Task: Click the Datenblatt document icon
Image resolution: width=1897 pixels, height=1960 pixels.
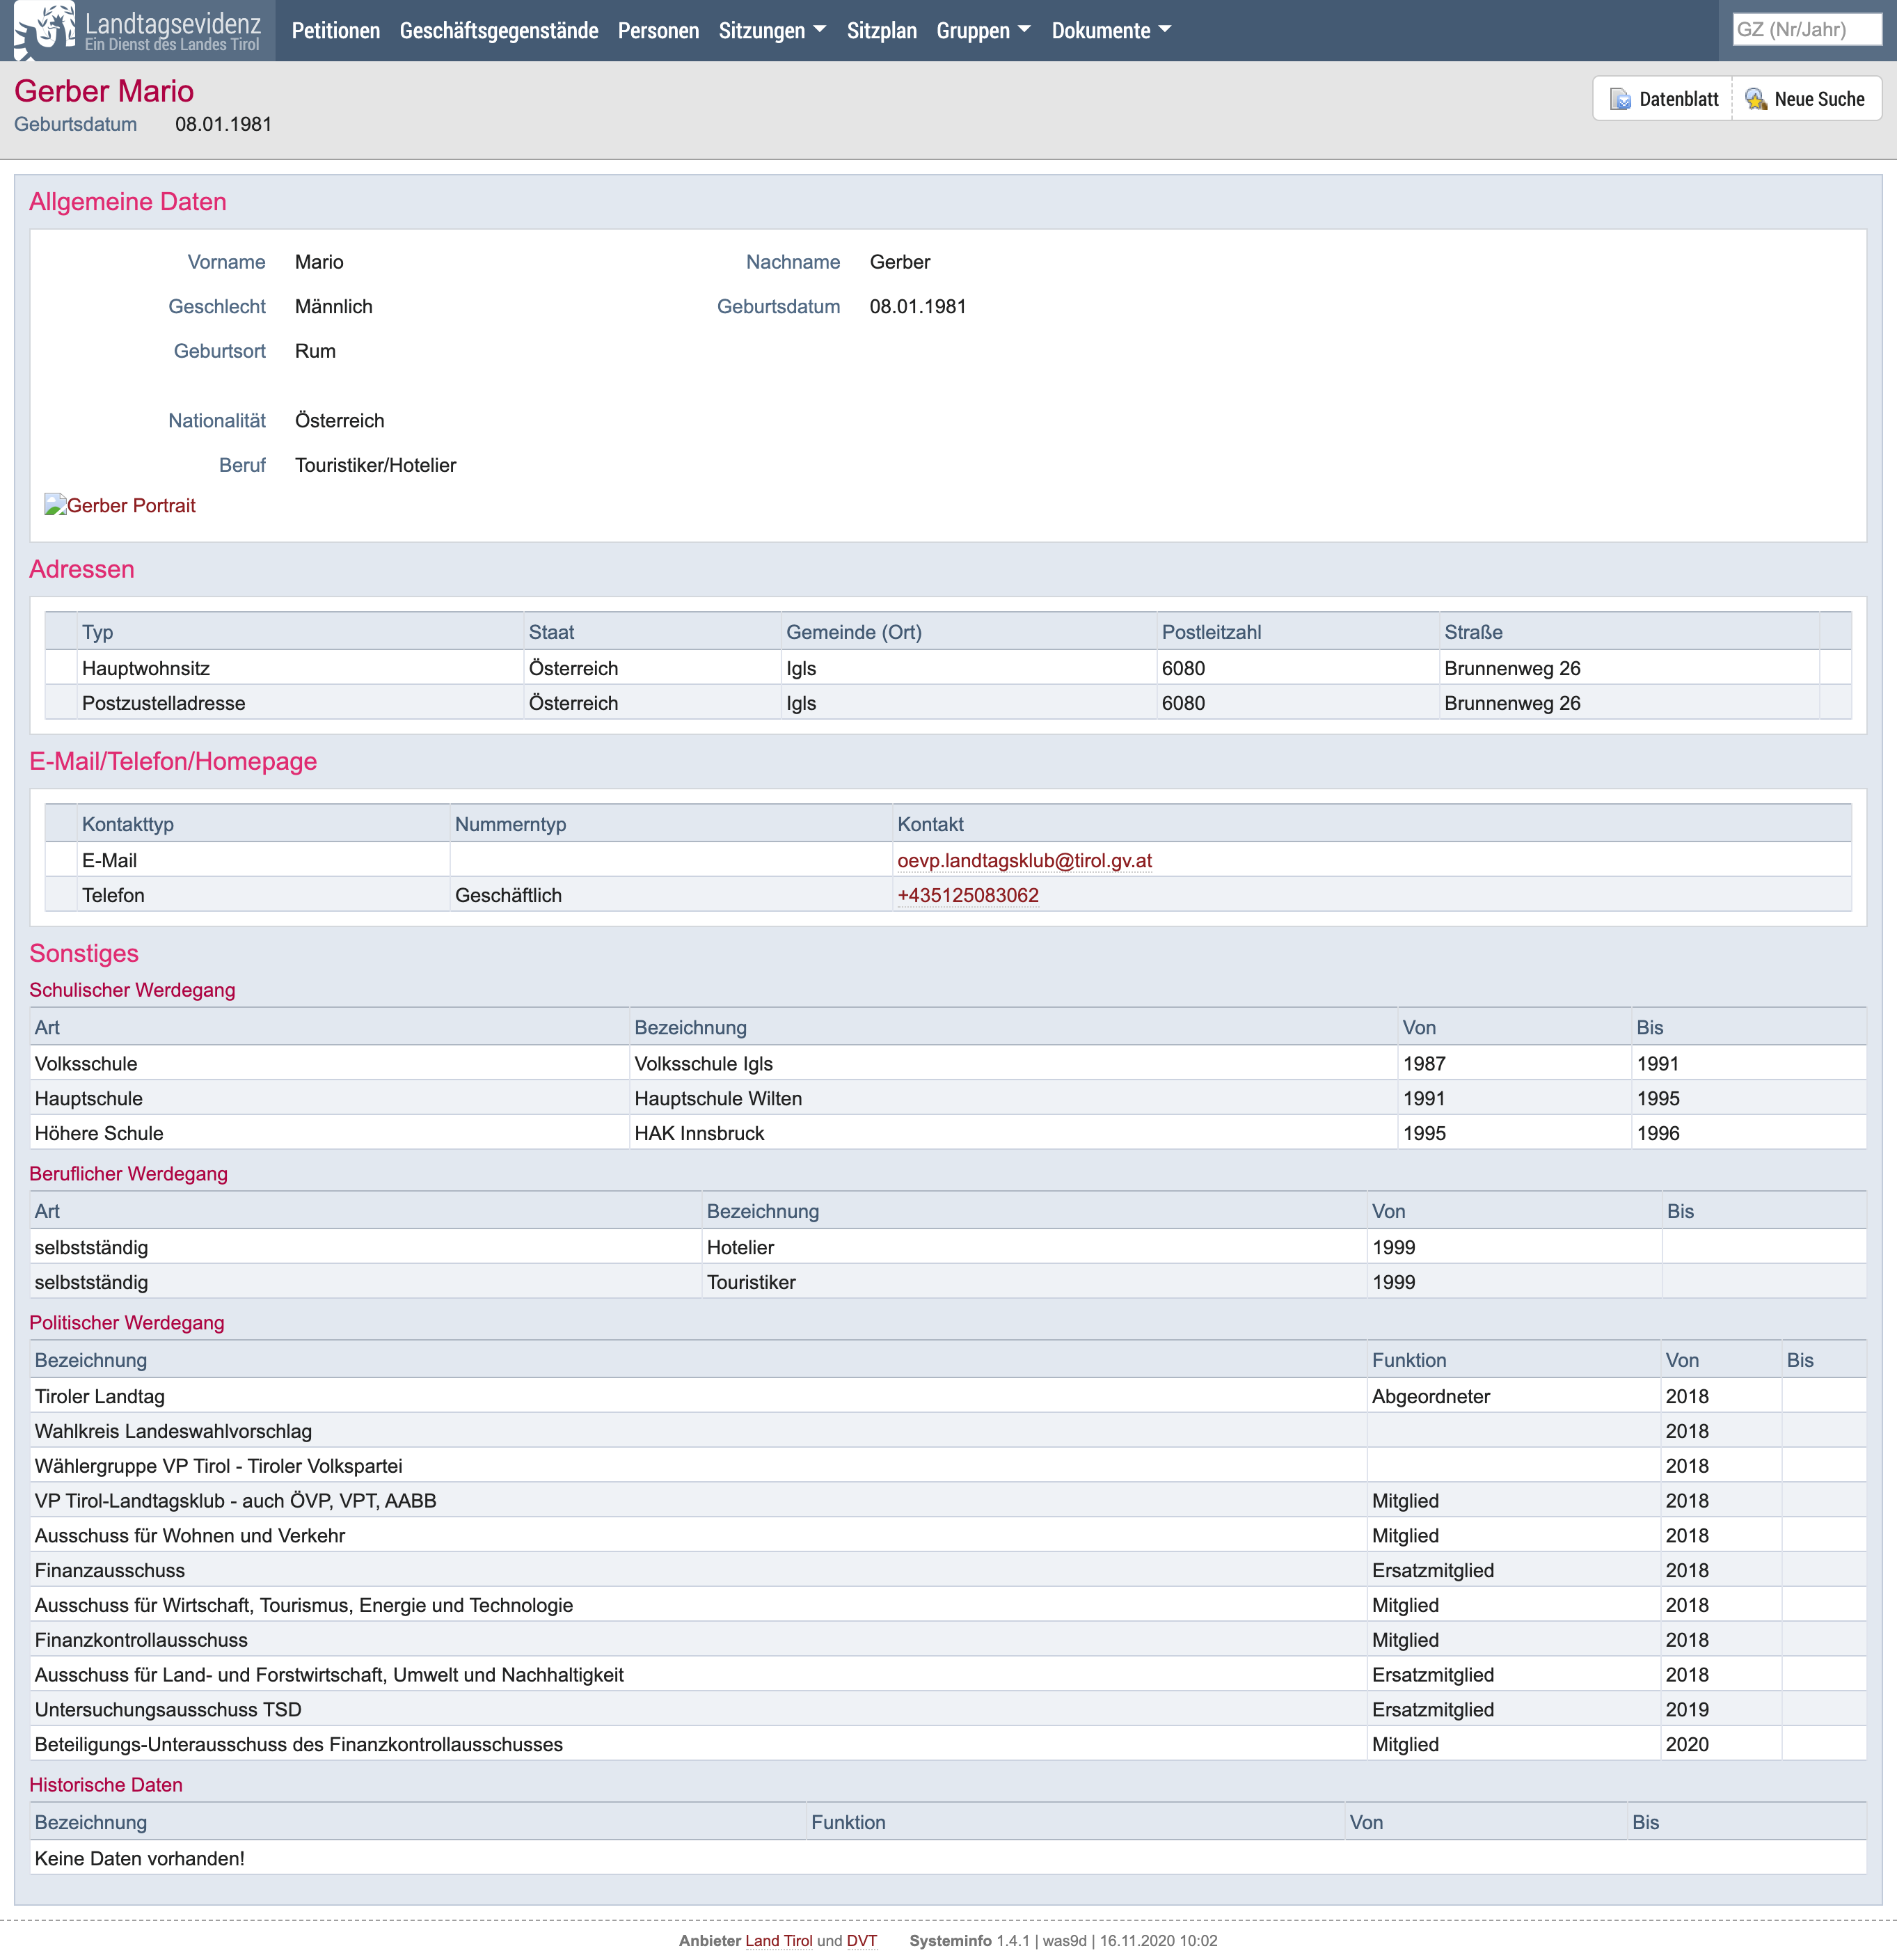Action: pyautogui.click(x=1620, y=99)
